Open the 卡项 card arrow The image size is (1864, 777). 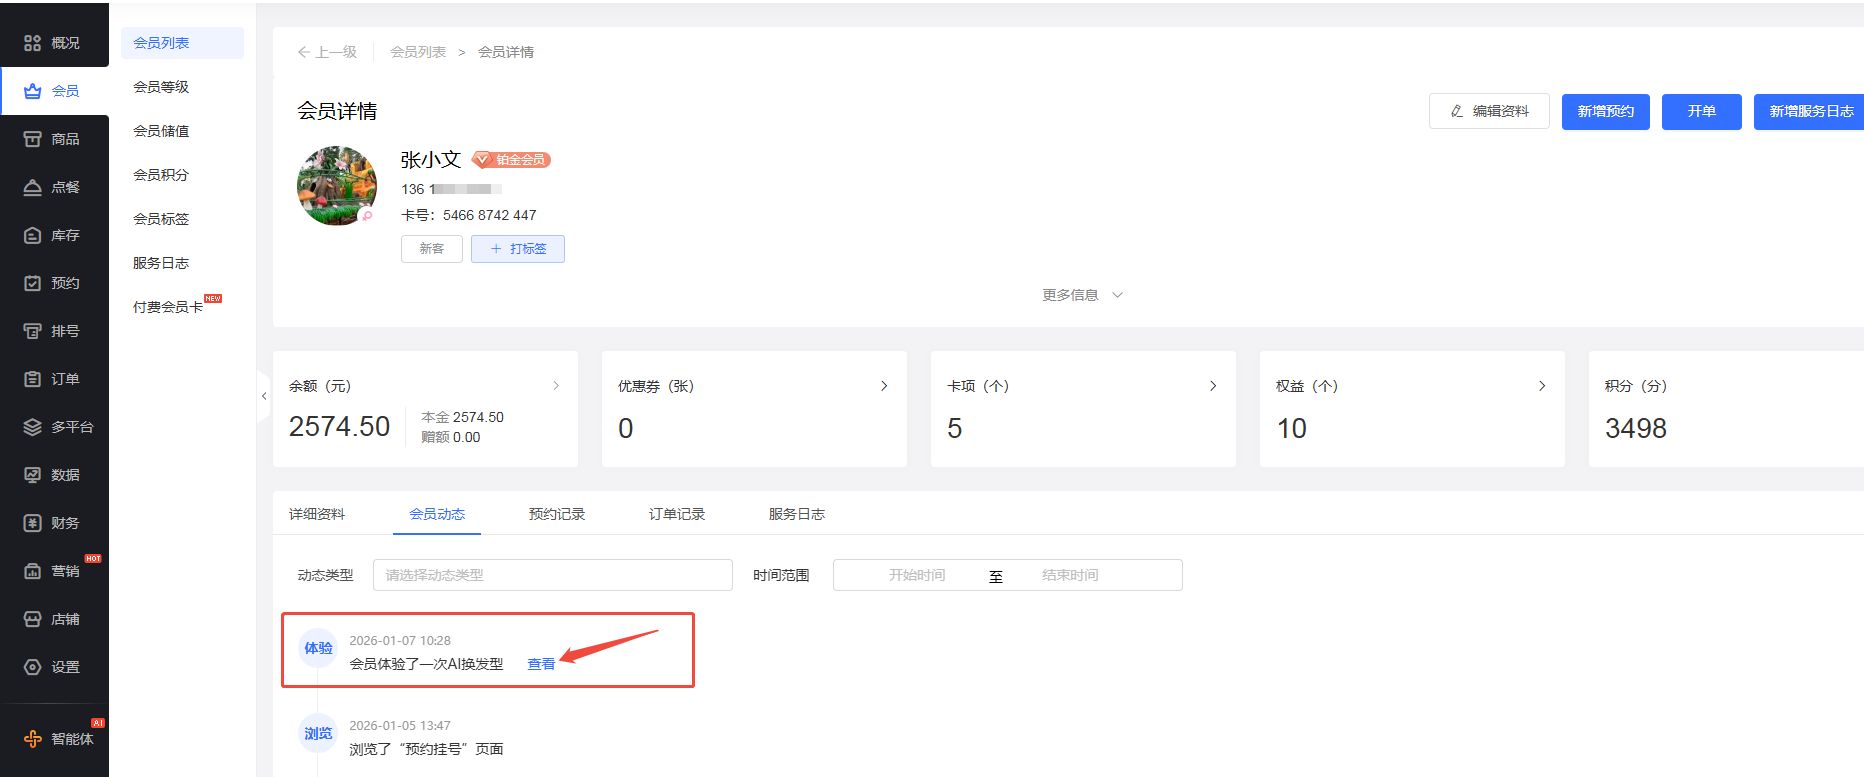pyautogui.click(x=1213, y=386)
